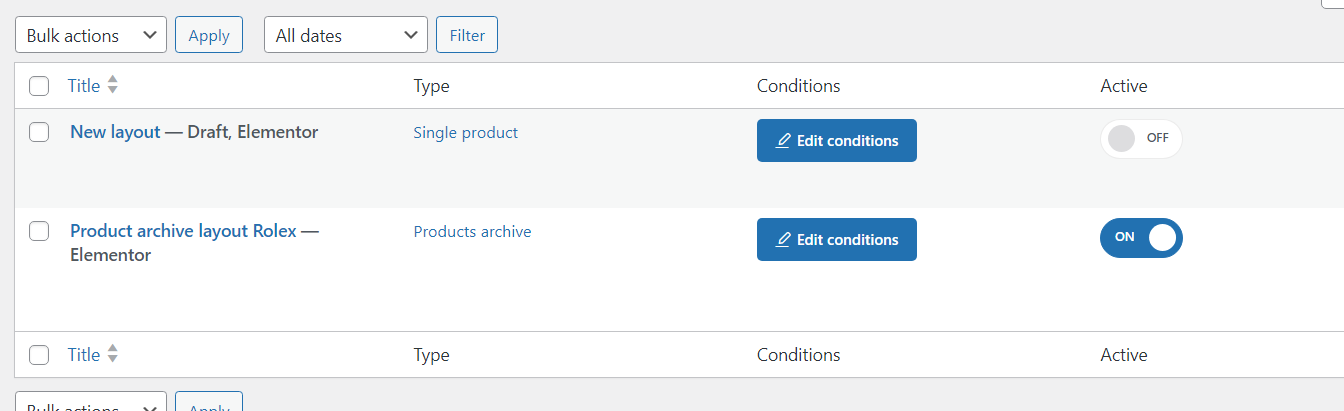Filter by Products archive type link
1344x411 pixels.
click(472, 231)
